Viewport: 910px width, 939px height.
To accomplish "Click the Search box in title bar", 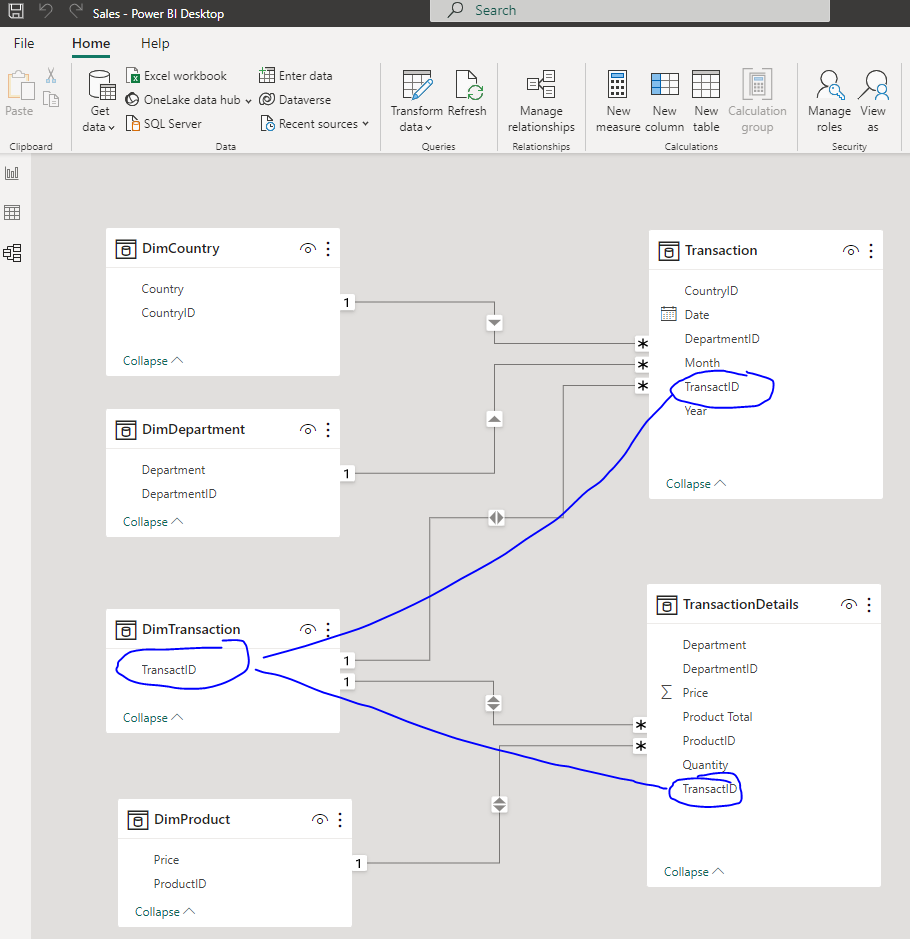I will pyautogui.click(x=630, y=10).
